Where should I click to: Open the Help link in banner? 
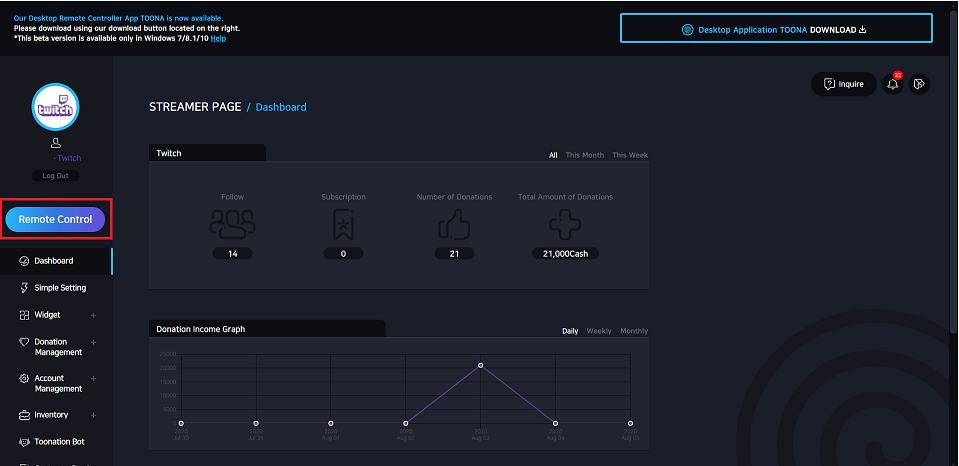point(218,38)
